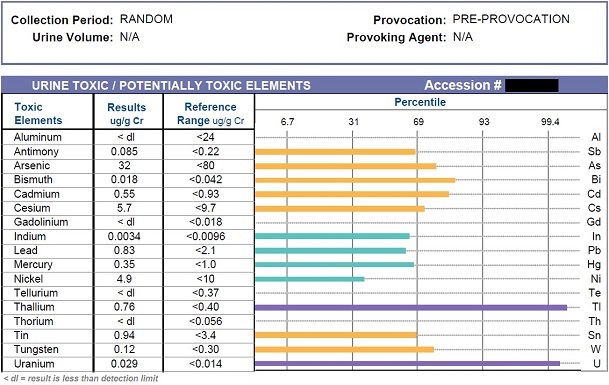This screenshot has height=385, width=609.
Task: Select the detection limit footnote text
Action: (x=81, y=378)
